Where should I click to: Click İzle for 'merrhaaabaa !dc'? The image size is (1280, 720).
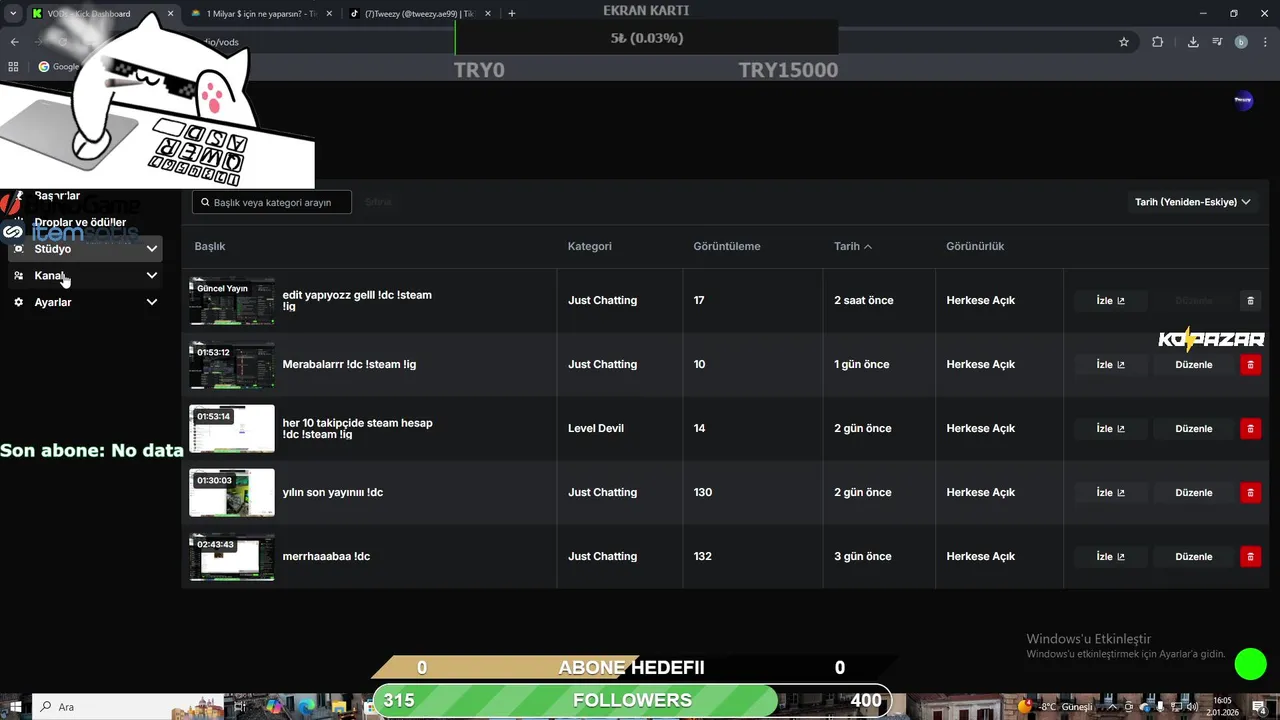[x=1110, y=557]
